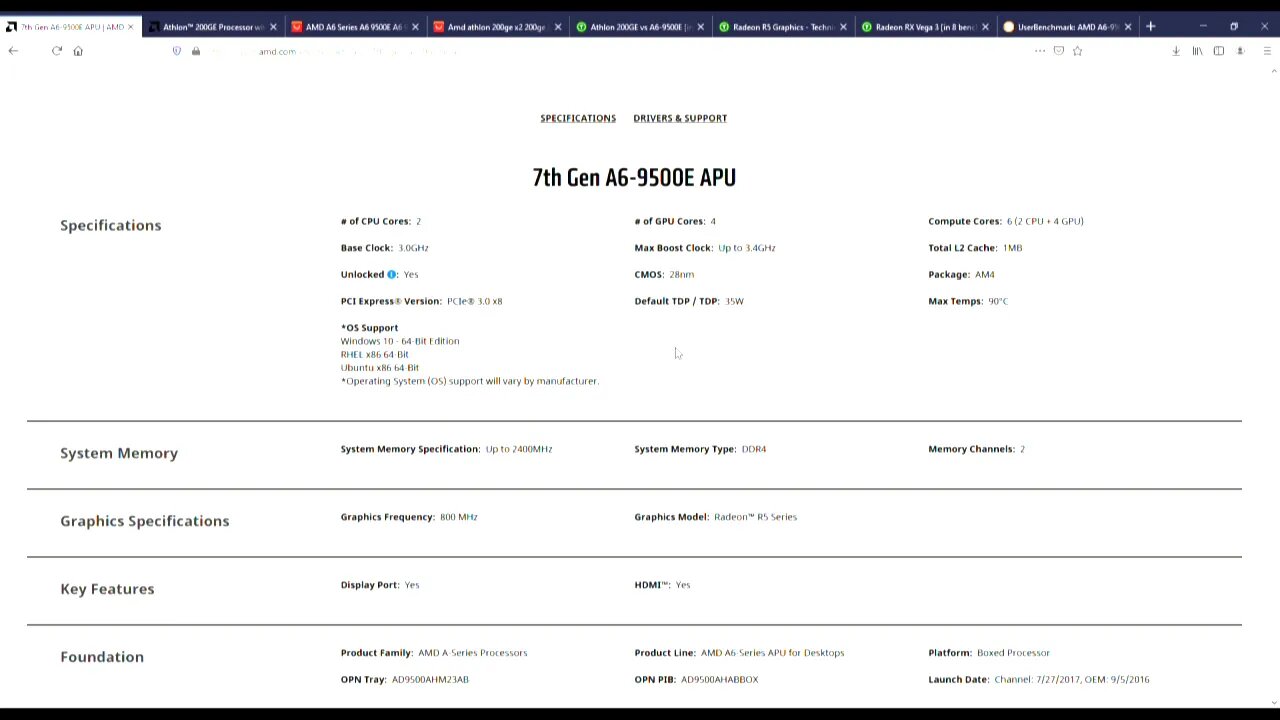
Task: Click the address bar URL field
Action: pyautogui.click(x=600, y=51)
